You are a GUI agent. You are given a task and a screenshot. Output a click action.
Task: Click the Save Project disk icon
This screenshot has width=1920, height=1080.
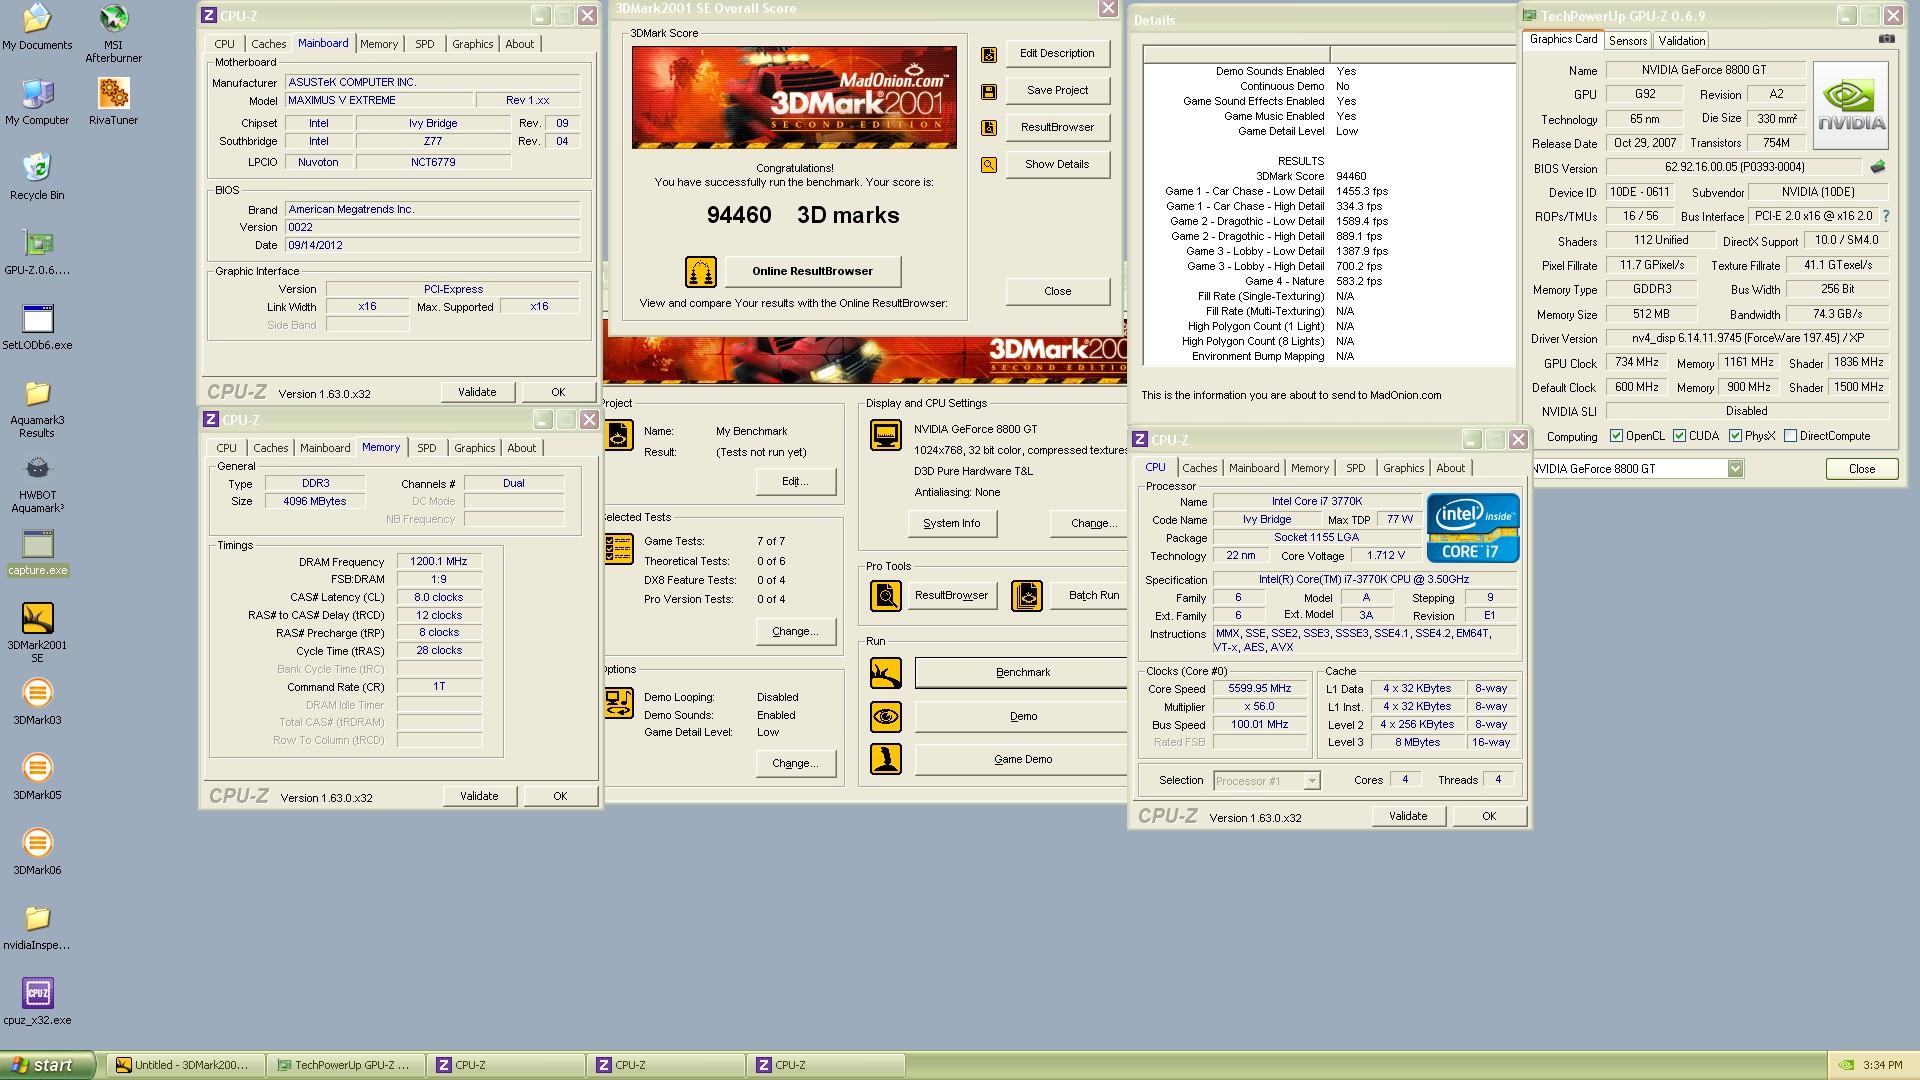click(x=988, y=91)
